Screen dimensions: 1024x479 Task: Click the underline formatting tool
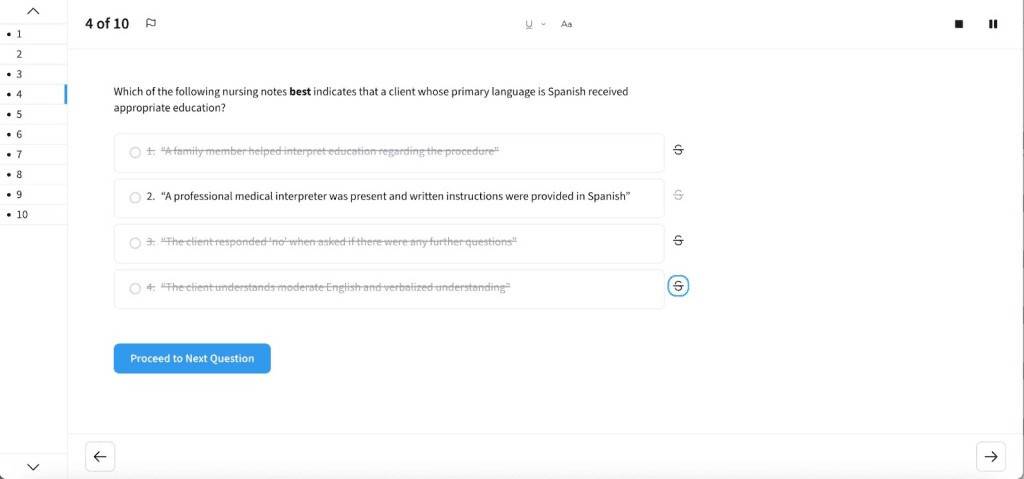(x=529, y=24)
